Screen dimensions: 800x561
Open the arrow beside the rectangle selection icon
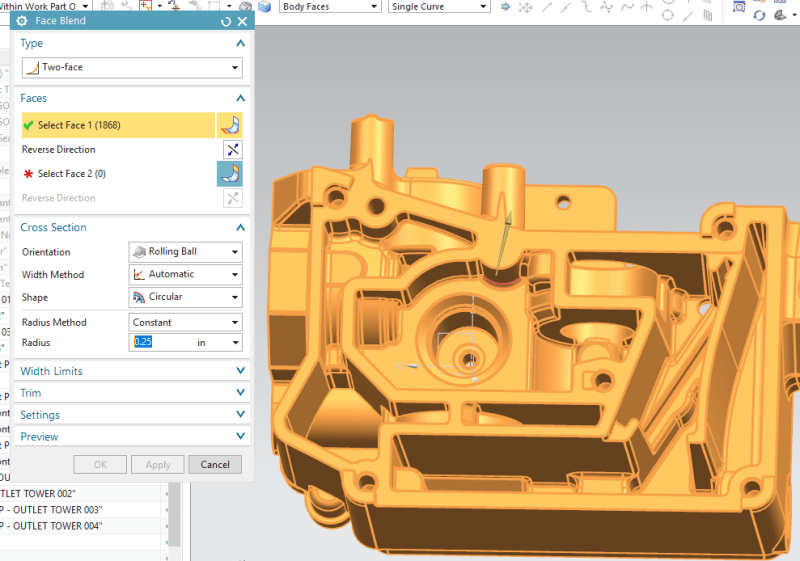(x=229, y=7)
